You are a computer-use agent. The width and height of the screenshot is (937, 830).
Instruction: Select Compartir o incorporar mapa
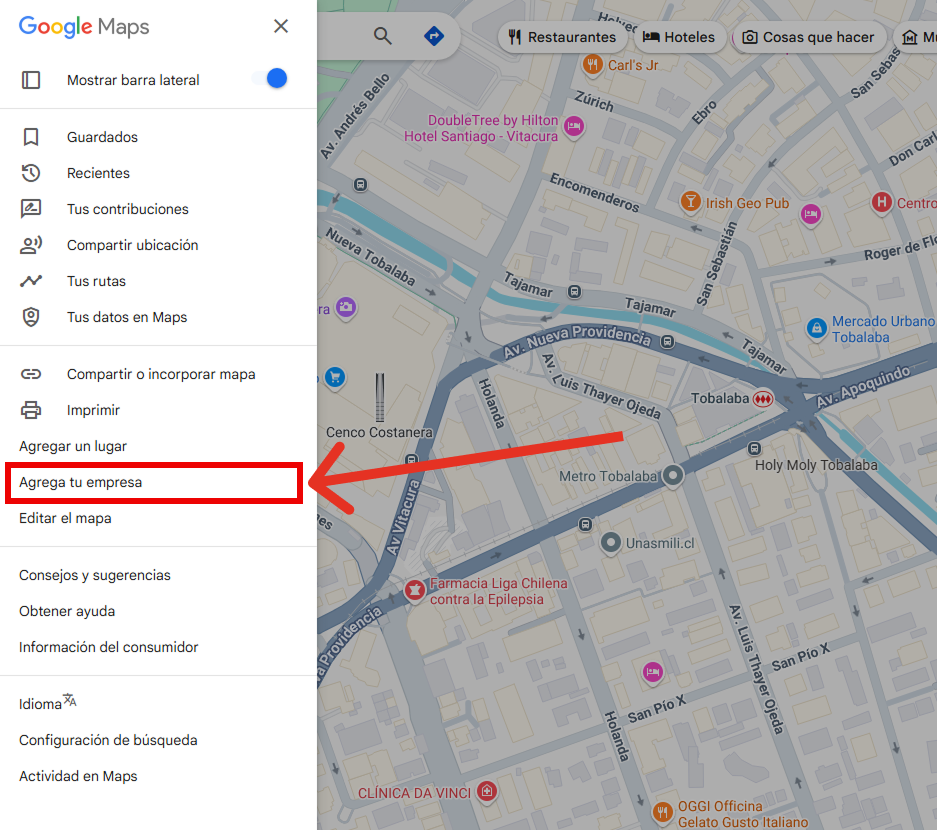(x=158, y=374)
